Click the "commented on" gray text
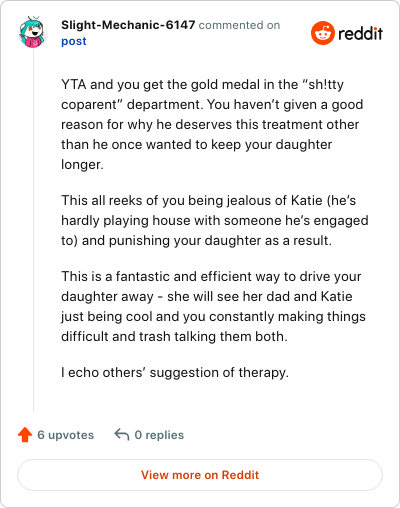The image size is (400, 508). pos(239,25)
